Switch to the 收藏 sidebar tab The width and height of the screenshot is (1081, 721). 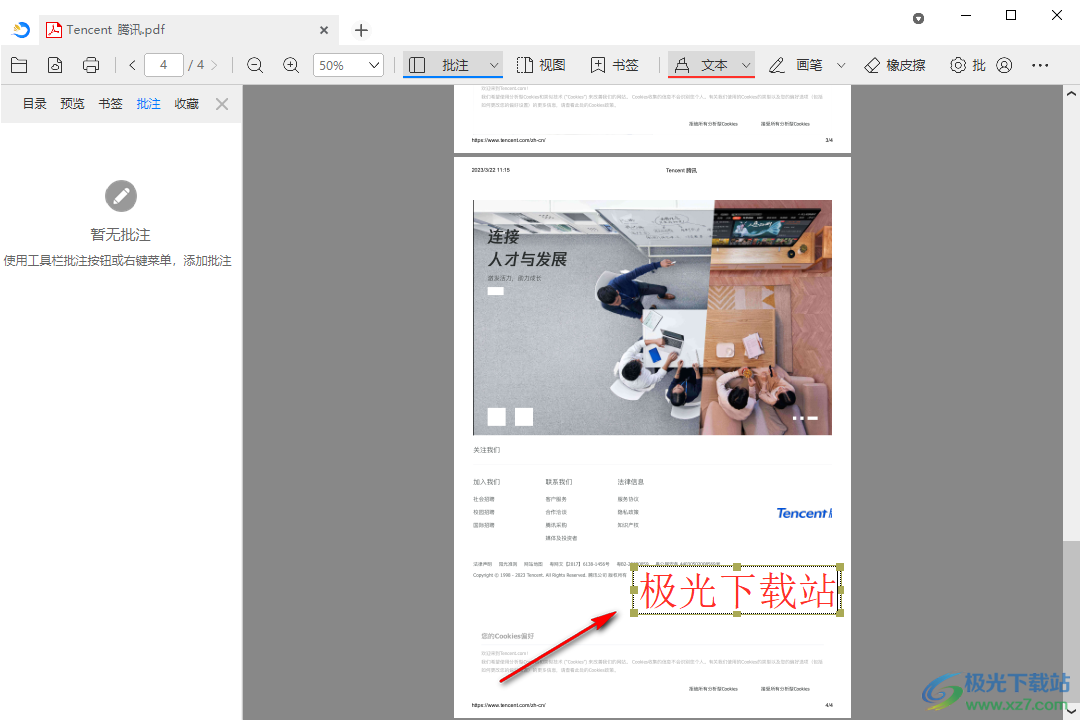point(186,104)
